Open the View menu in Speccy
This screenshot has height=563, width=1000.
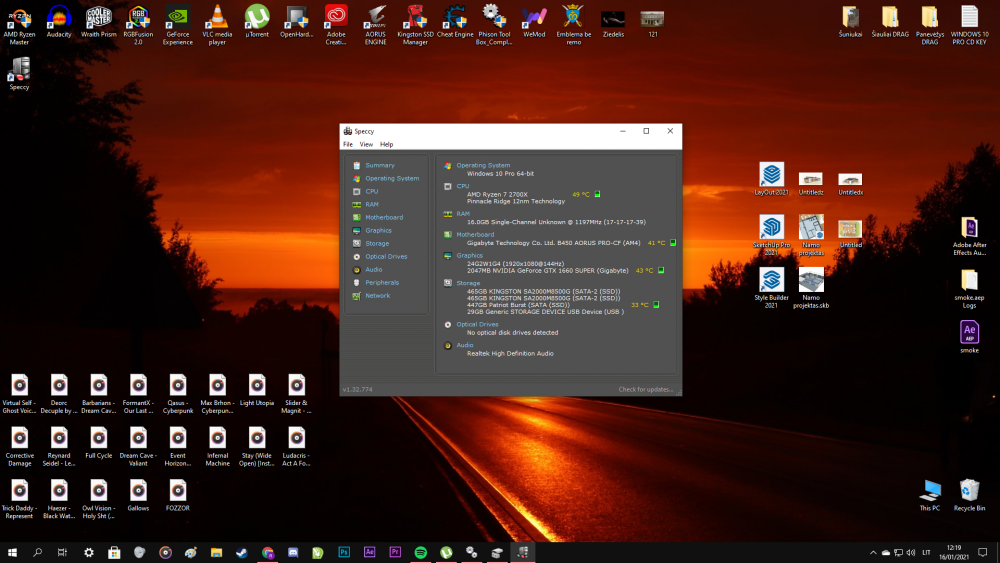tap(366, 145)
